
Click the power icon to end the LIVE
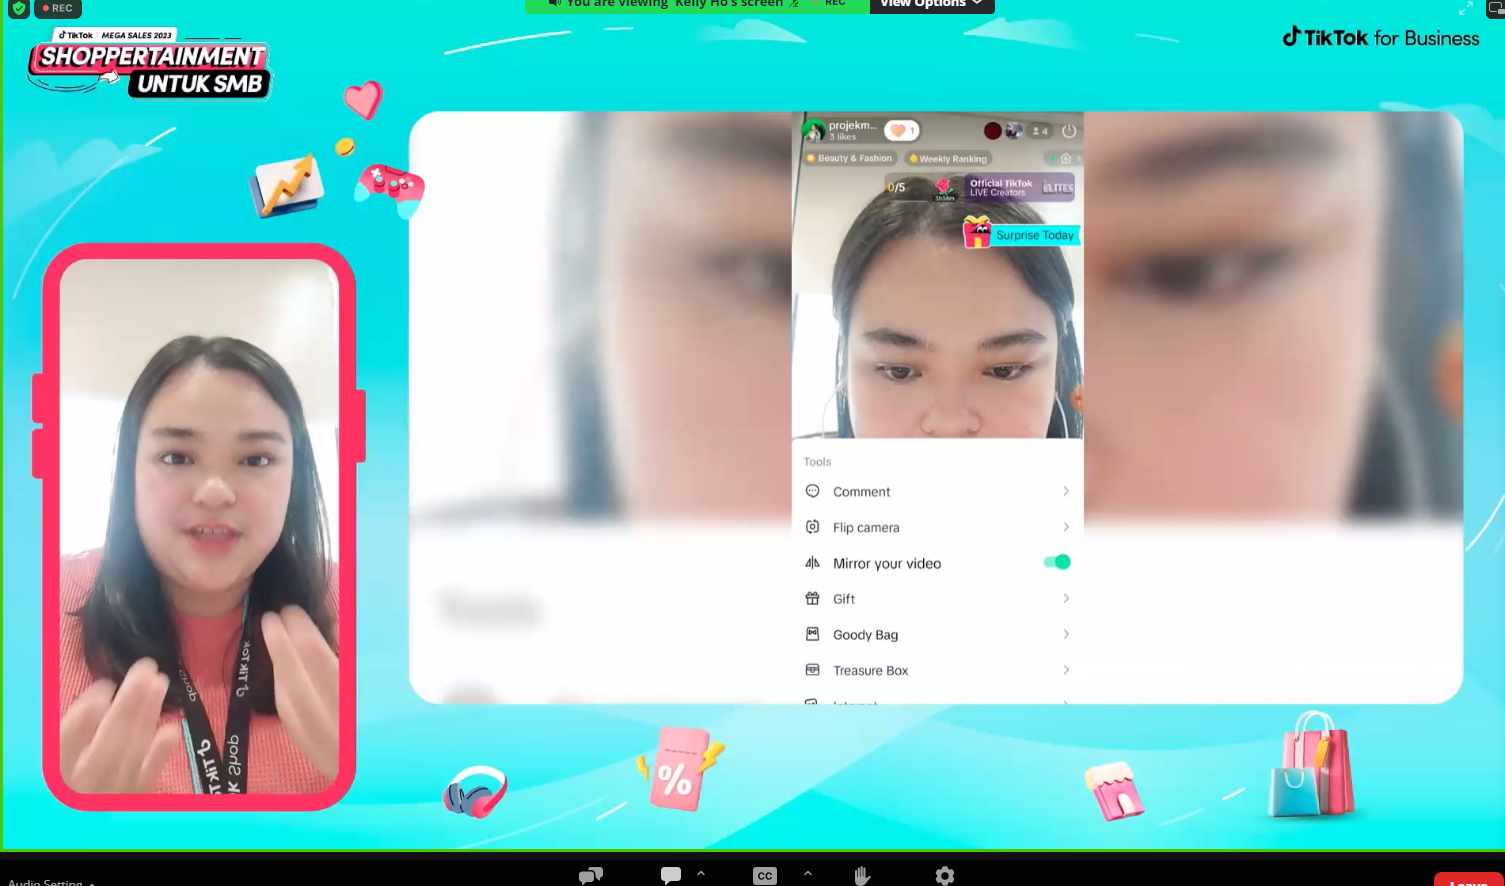coord(1068,131)
